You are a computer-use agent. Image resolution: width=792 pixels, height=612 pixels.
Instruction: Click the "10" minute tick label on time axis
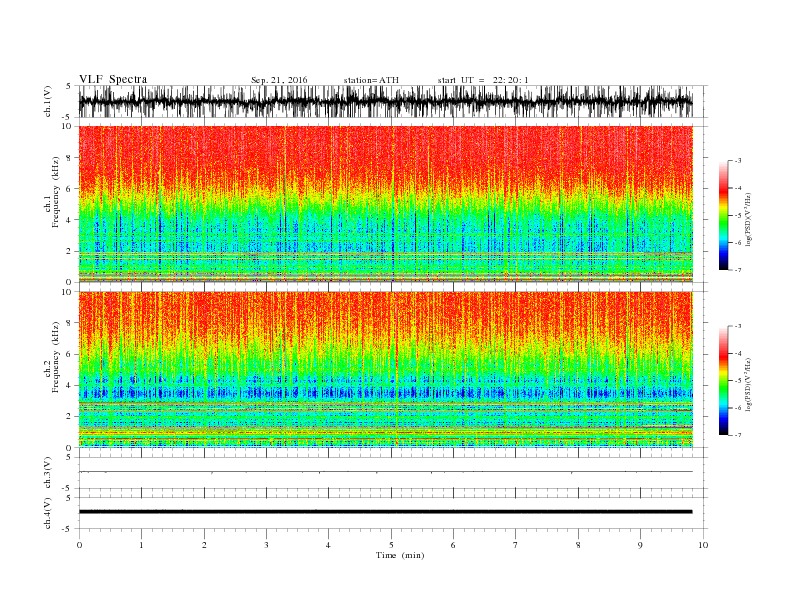[x=703, y=545]
